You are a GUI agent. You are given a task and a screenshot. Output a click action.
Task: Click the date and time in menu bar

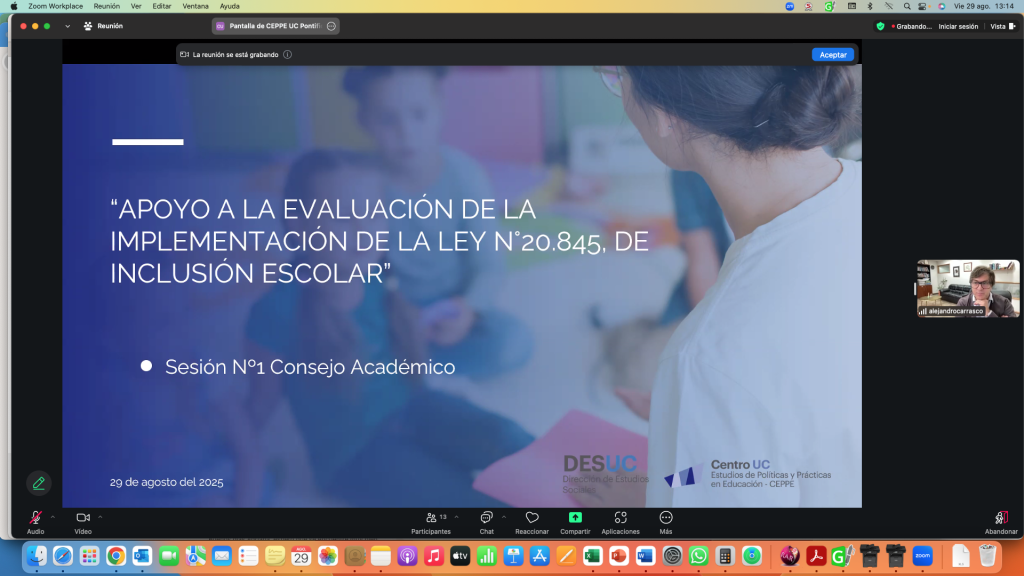[x=984, y=6]
